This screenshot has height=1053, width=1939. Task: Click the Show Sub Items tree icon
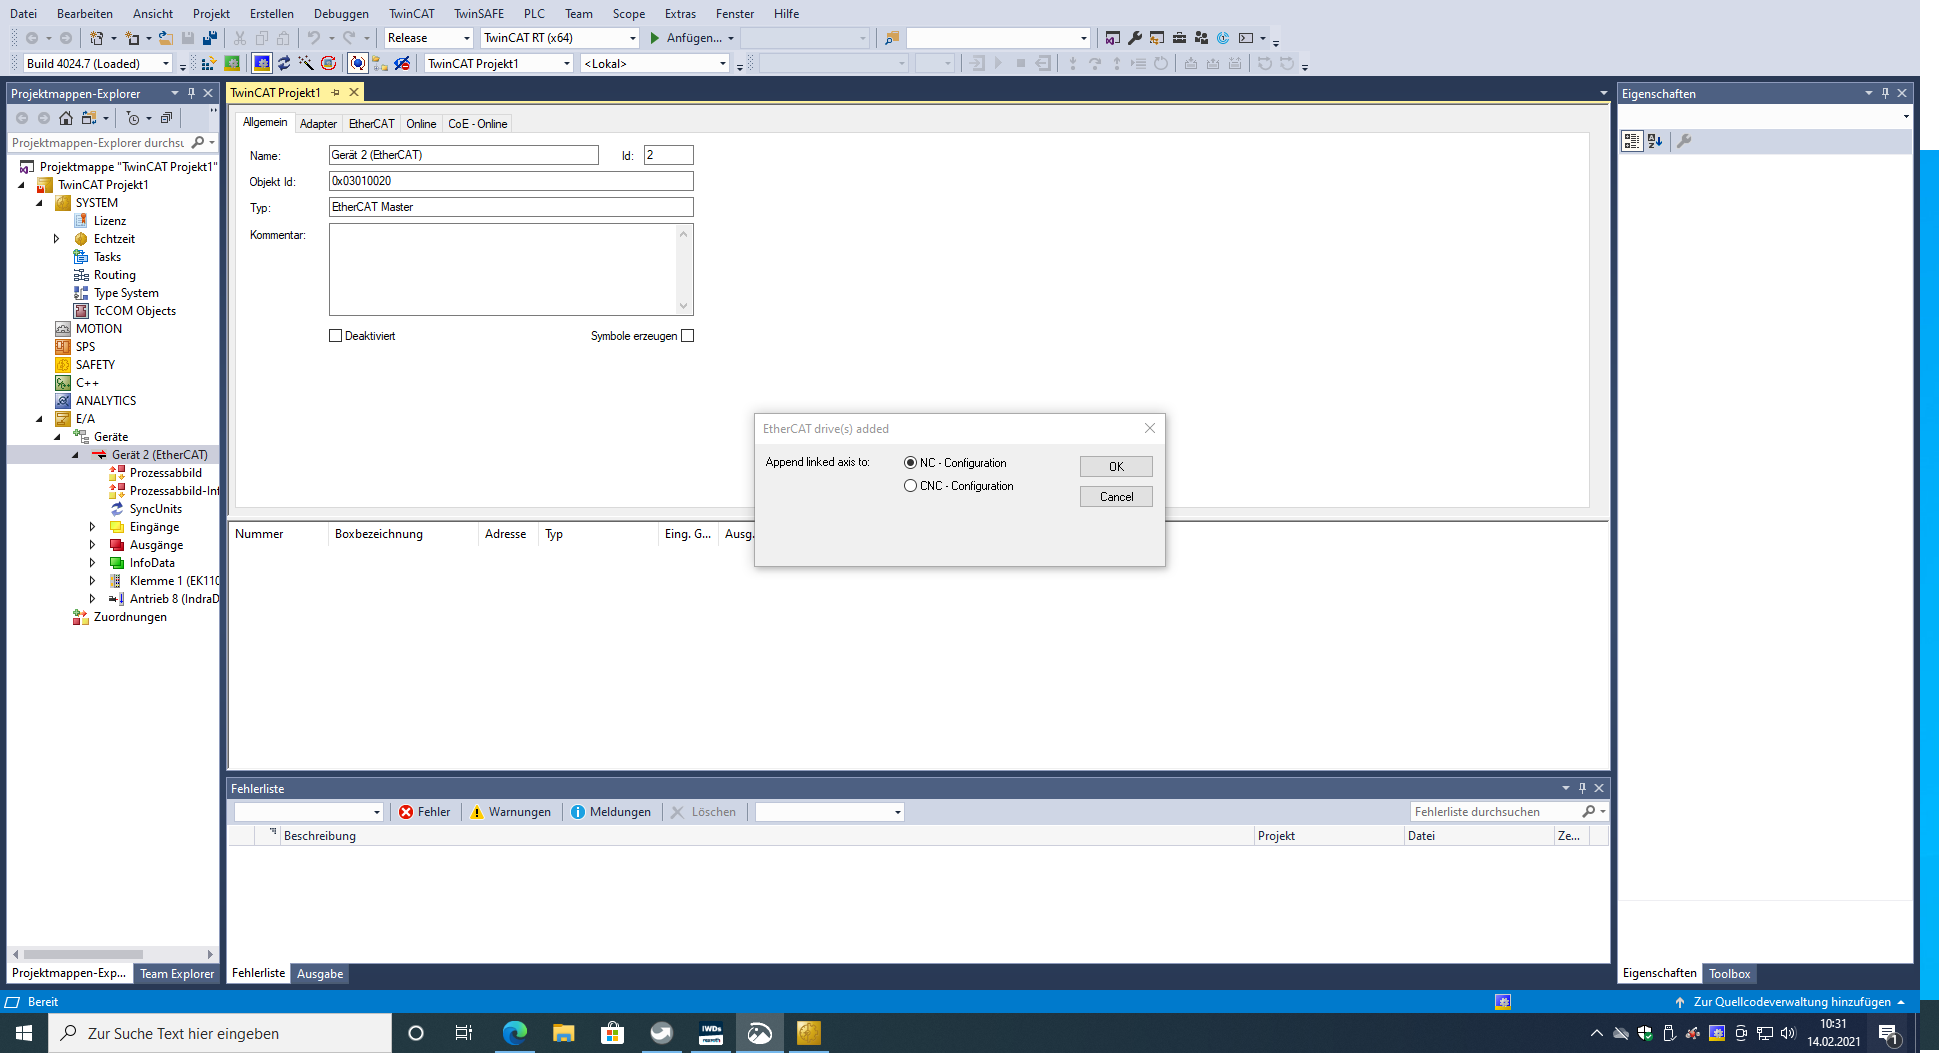coord(380,63)
